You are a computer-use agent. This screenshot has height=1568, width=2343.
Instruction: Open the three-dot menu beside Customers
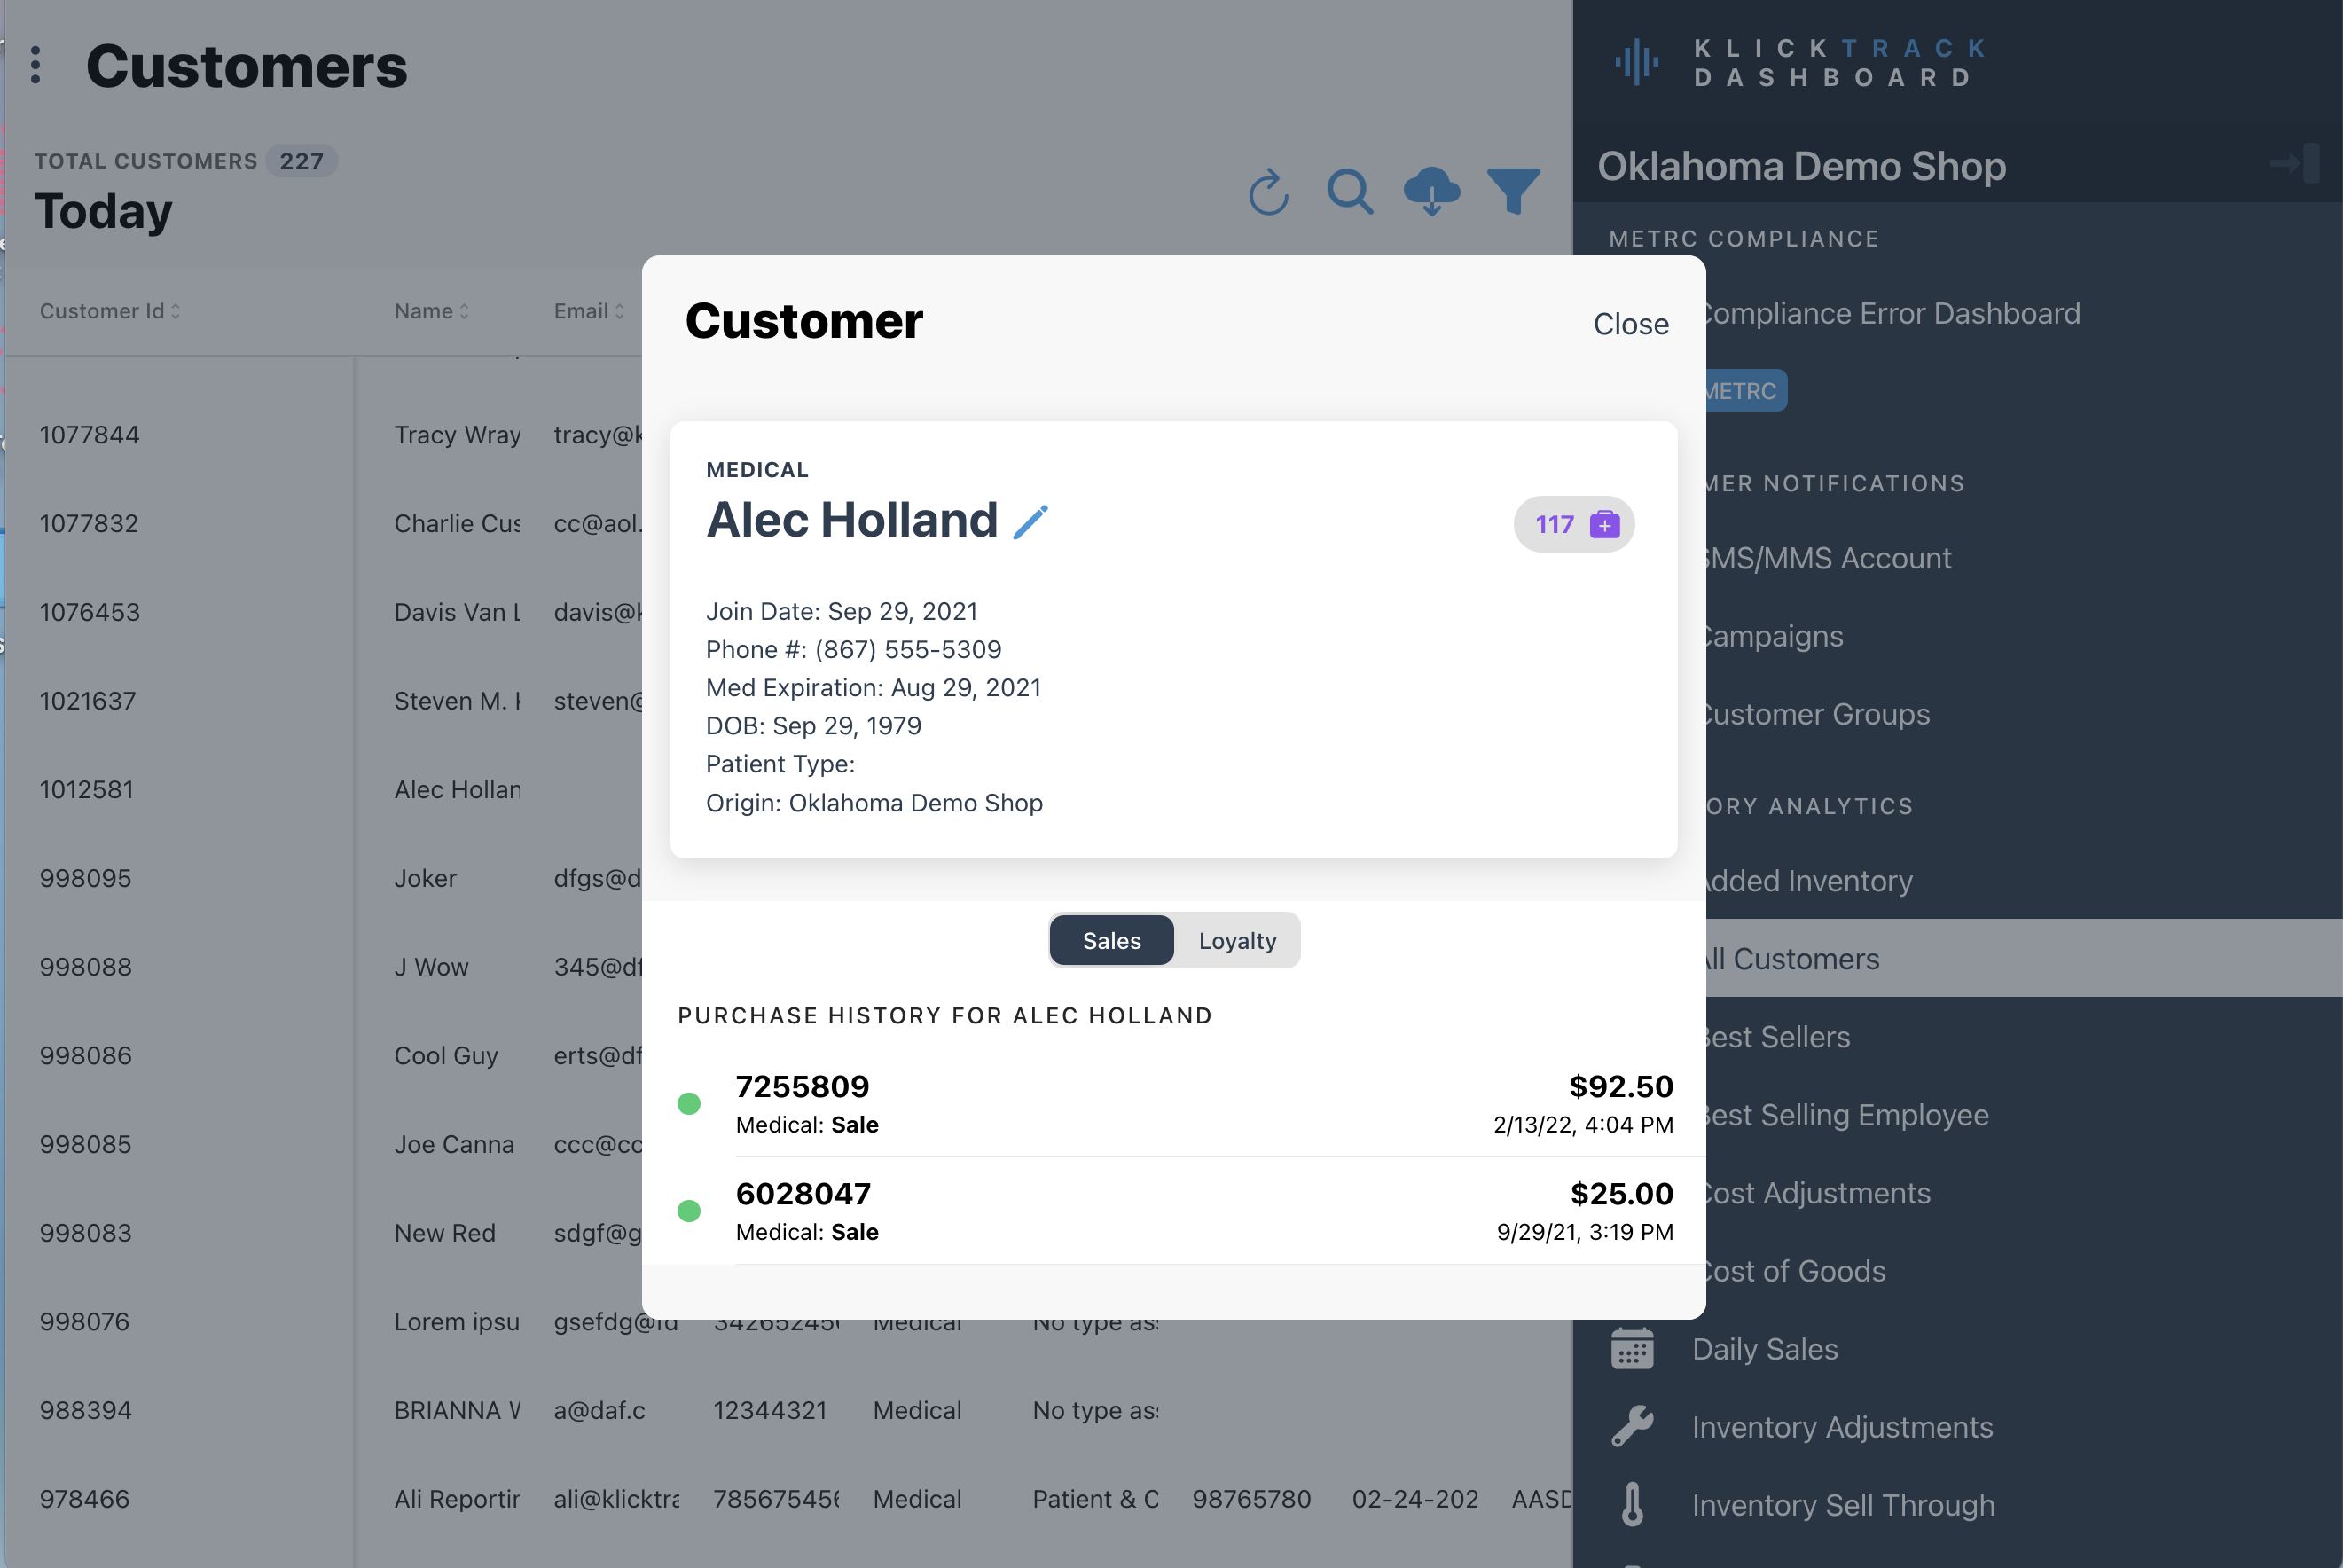(x=36, y=65)
